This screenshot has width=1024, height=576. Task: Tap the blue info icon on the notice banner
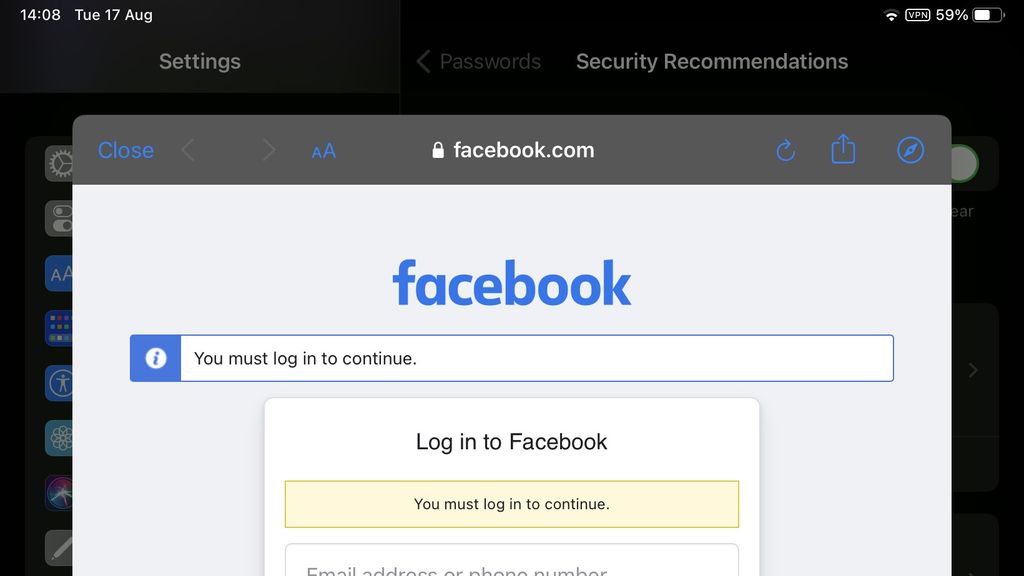[x=155, y=357]
